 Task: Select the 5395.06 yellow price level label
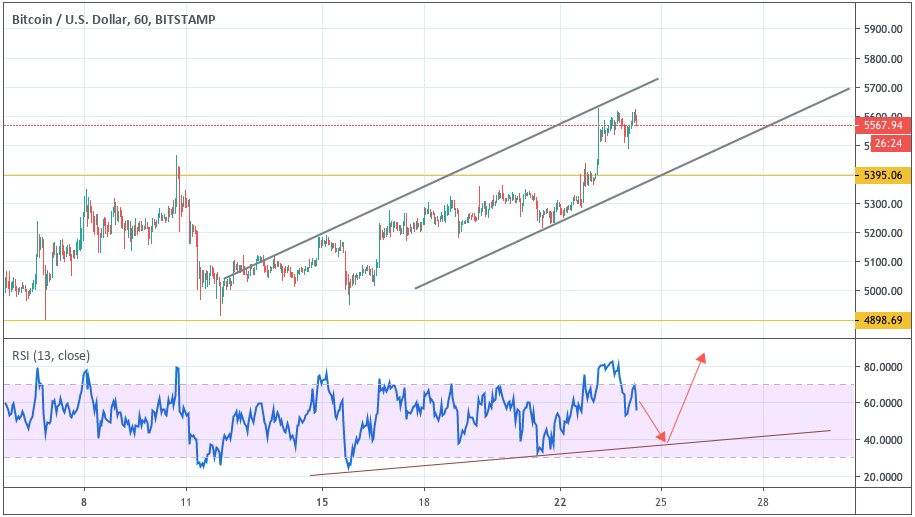point(882,175)
